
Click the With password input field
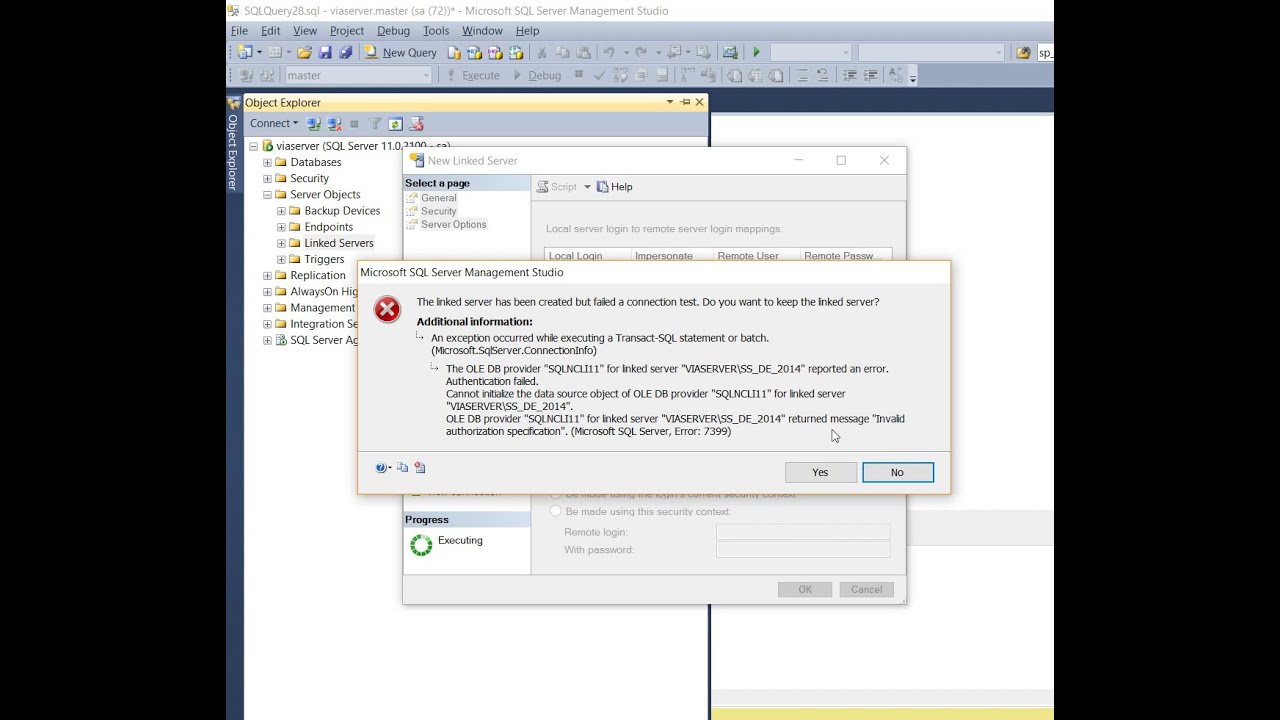pos(802,550)
